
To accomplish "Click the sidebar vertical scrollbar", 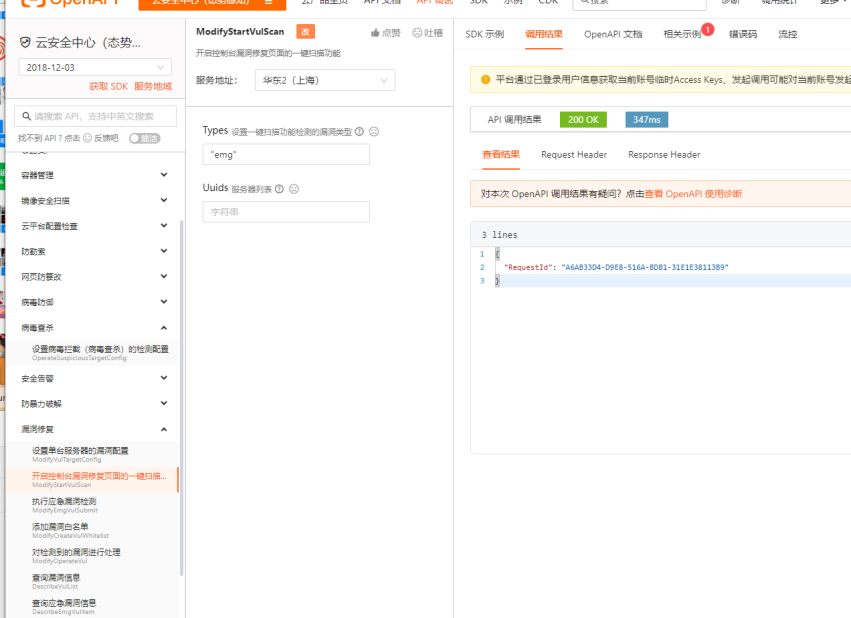I will coord(181,398).
